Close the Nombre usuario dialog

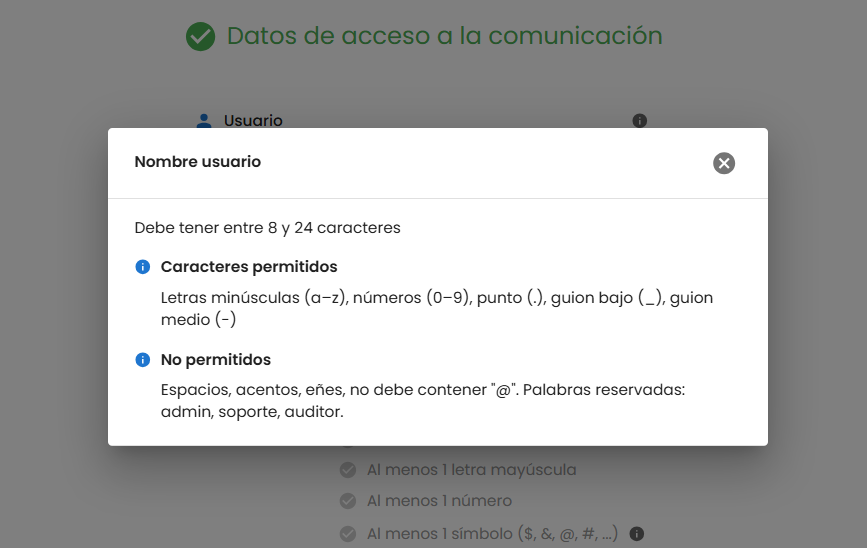(x=724, y=163)
